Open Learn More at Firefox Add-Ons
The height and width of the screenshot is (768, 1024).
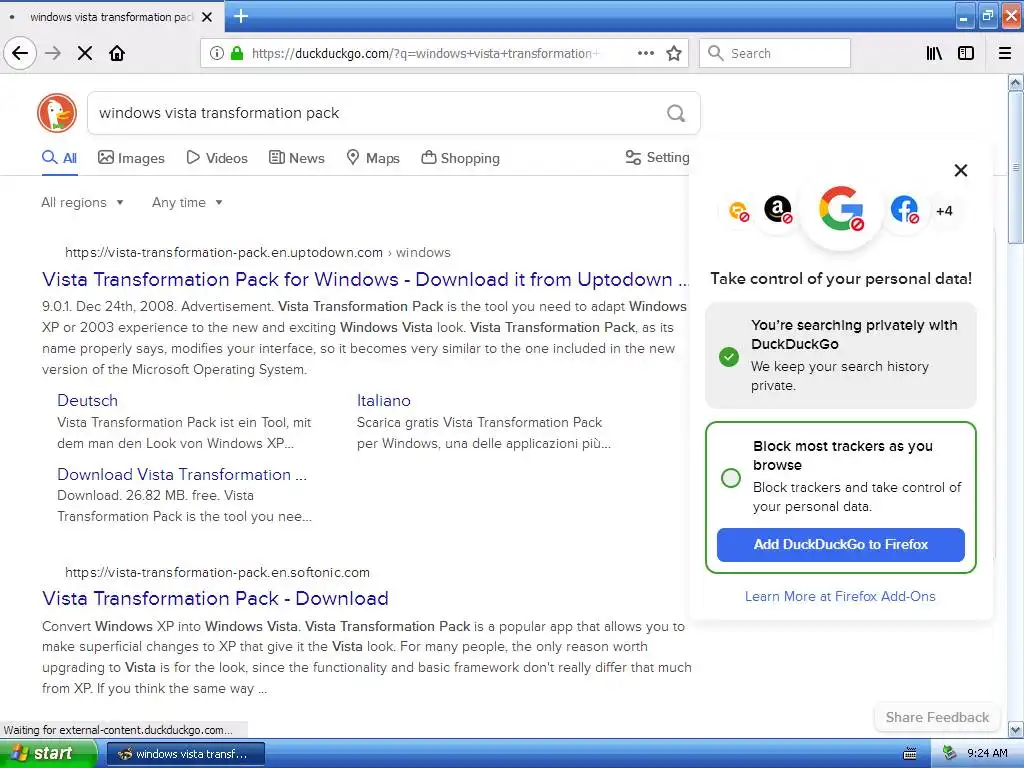(x=840, y=596)
